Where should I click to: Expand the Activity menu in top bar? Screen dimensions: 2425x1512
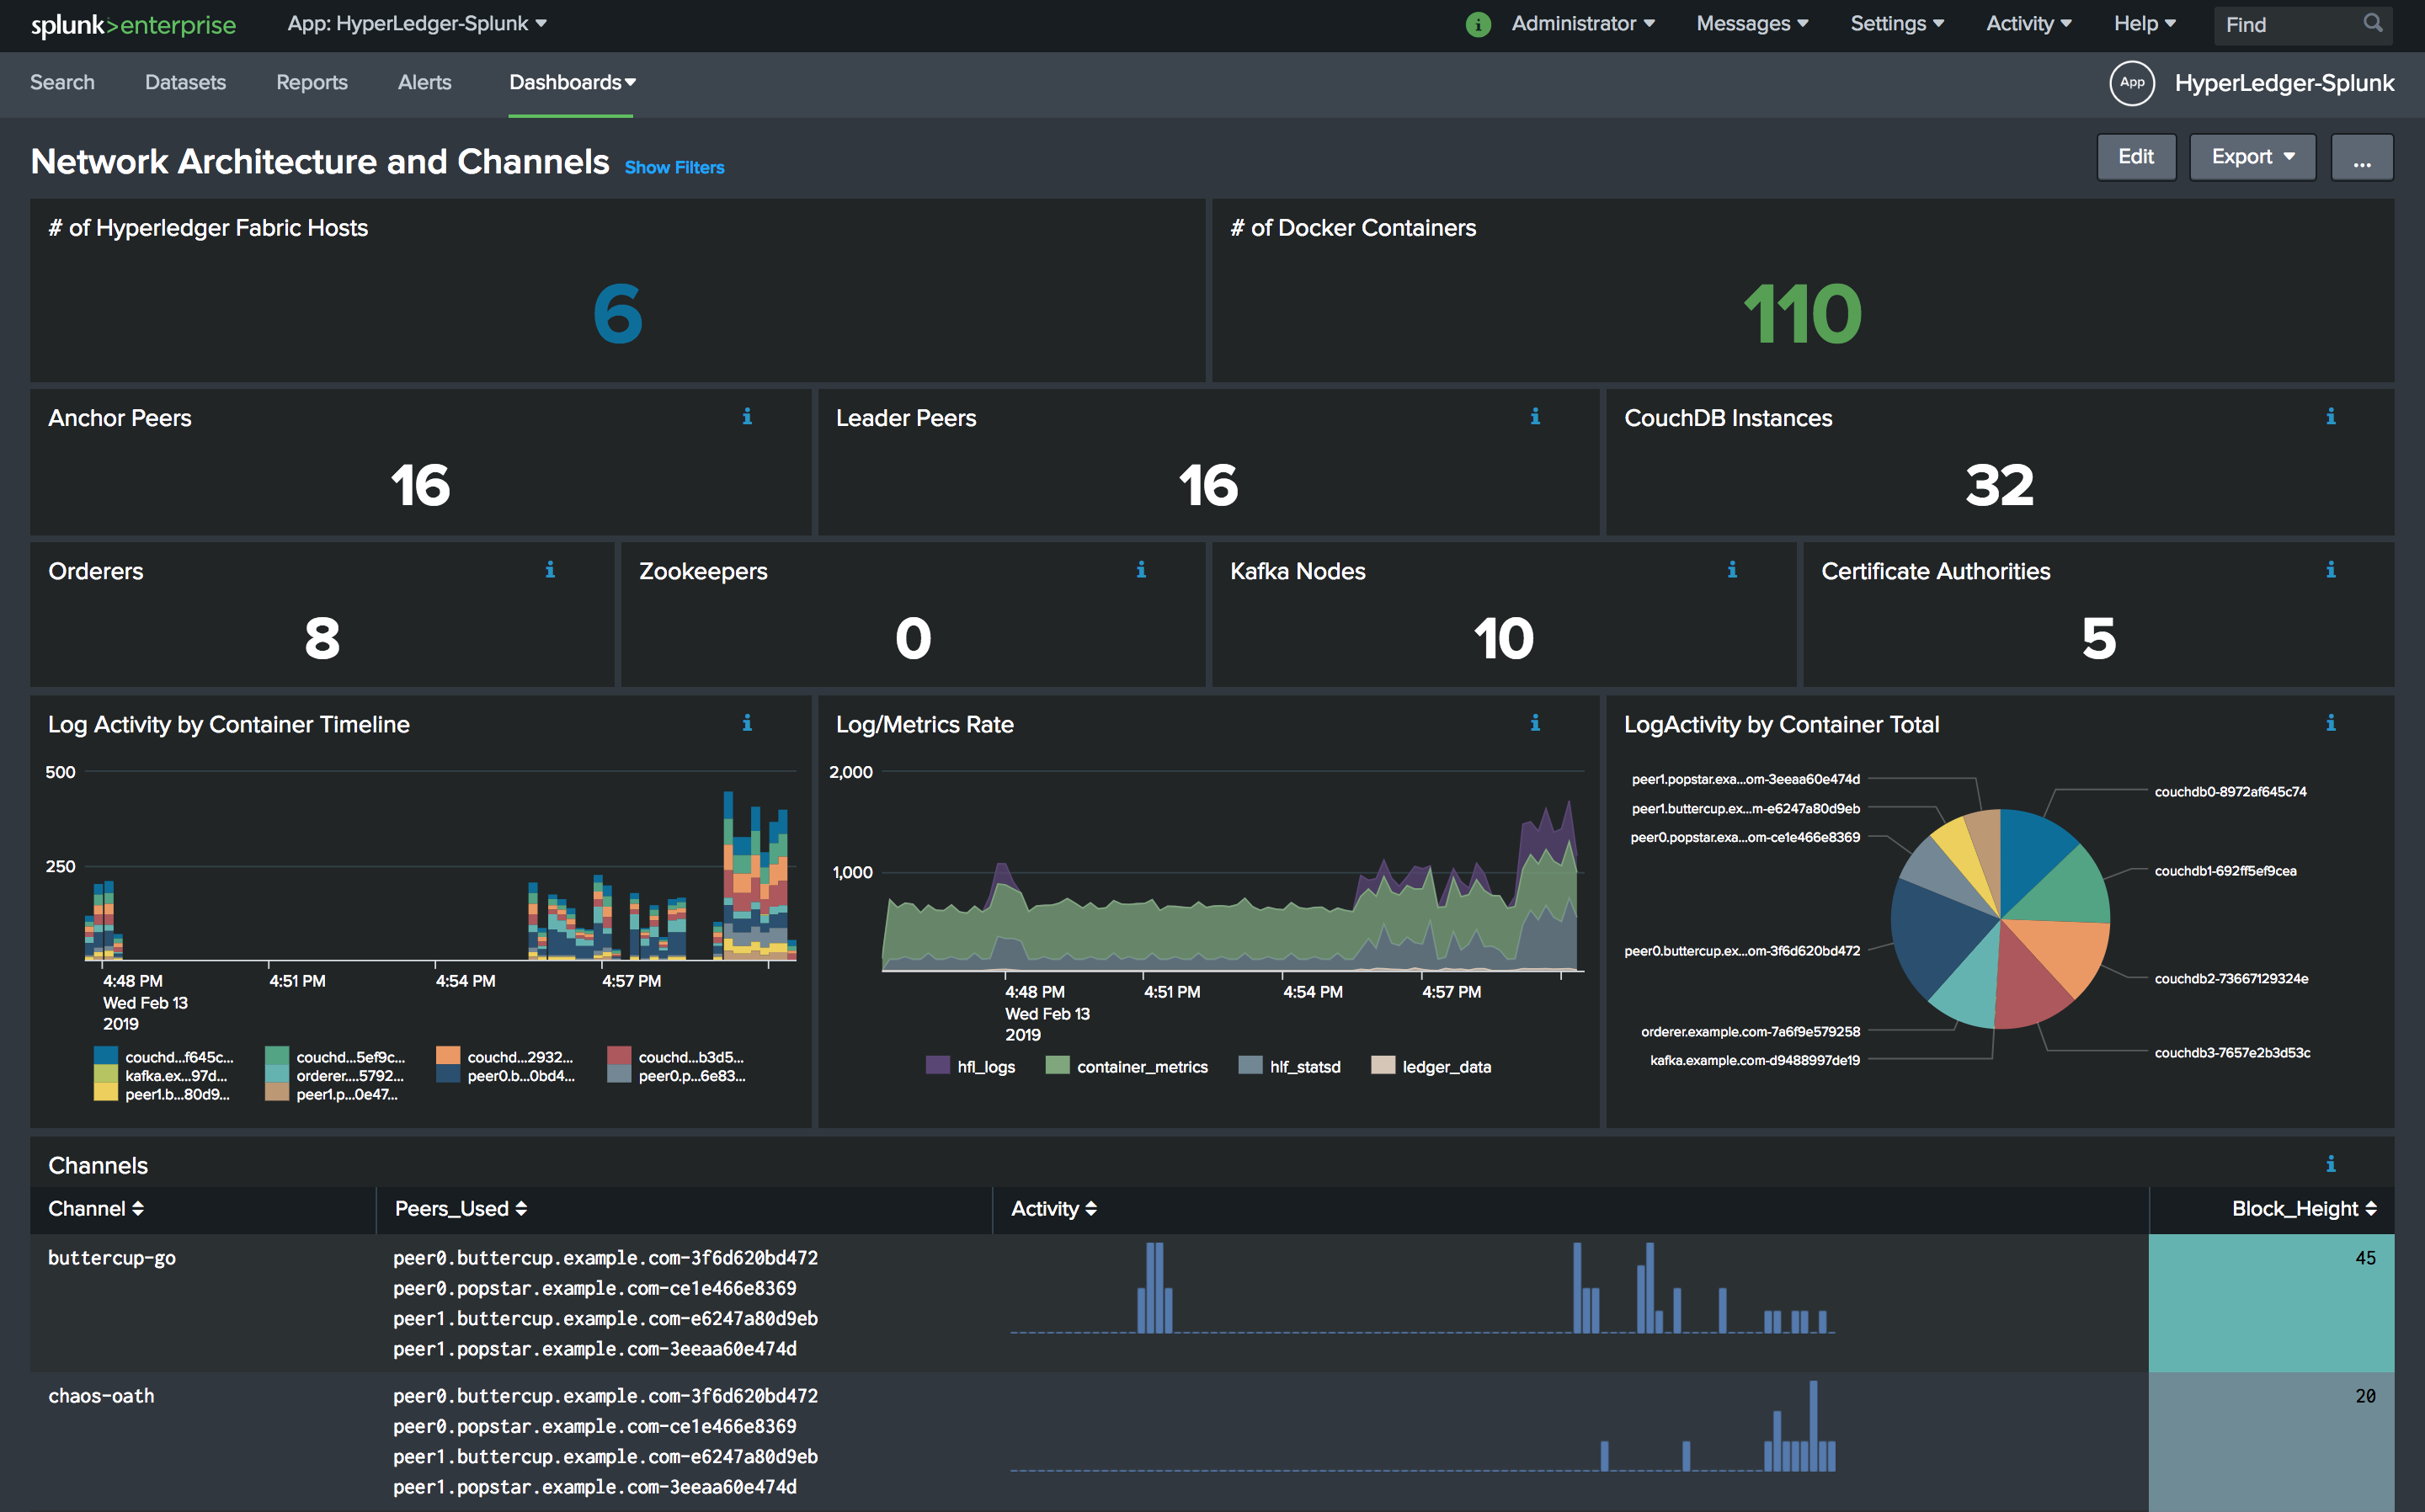tap(2029, 24)
